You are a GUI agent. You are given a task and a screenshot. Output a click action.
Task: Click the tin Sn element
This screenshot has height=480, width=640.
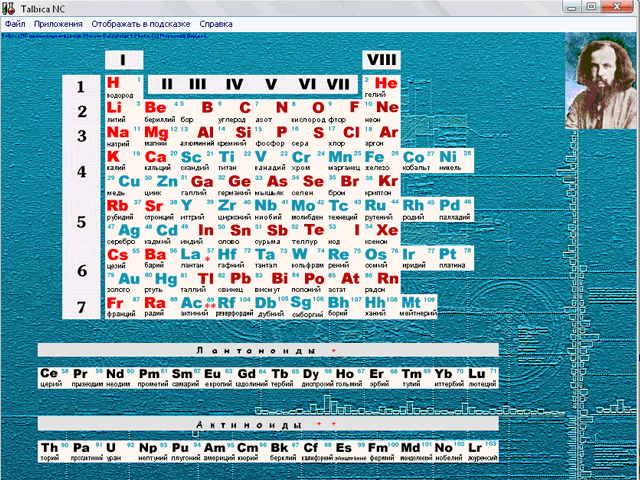pos(235,234)
